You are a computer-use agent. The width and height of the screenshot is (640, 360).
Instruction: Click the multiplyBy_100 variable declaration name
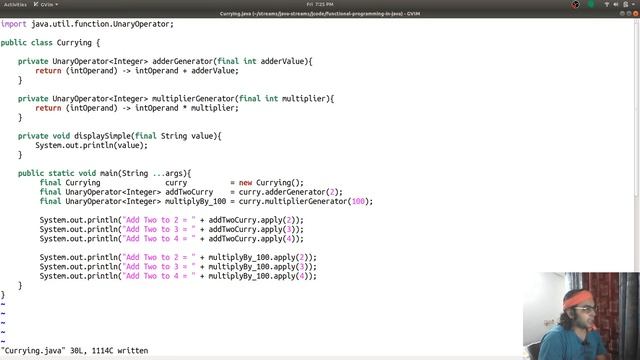pyautogui.click(x=196, y=202)
